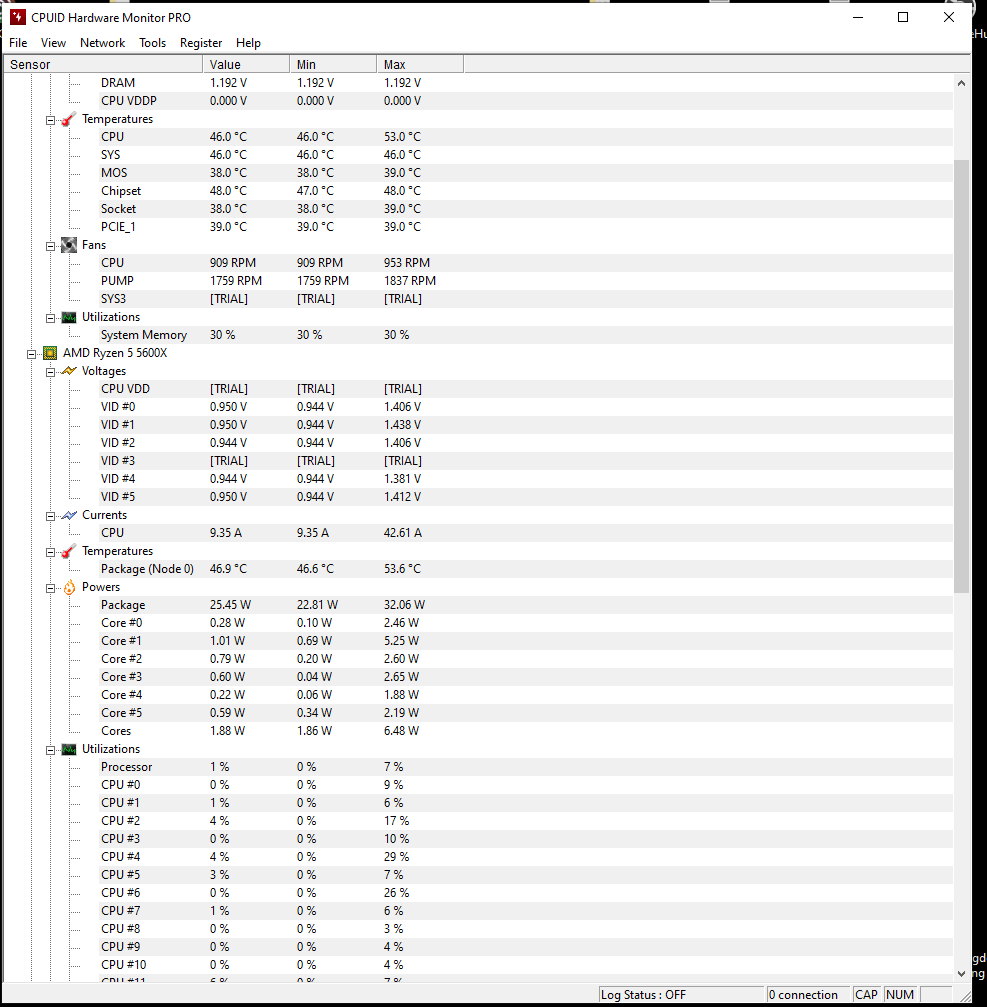The width and height of the screenshot is (987, 1007).
Task: Collapse the Temperatures section containing Package (Node 0)
Action: click(50, 552)
